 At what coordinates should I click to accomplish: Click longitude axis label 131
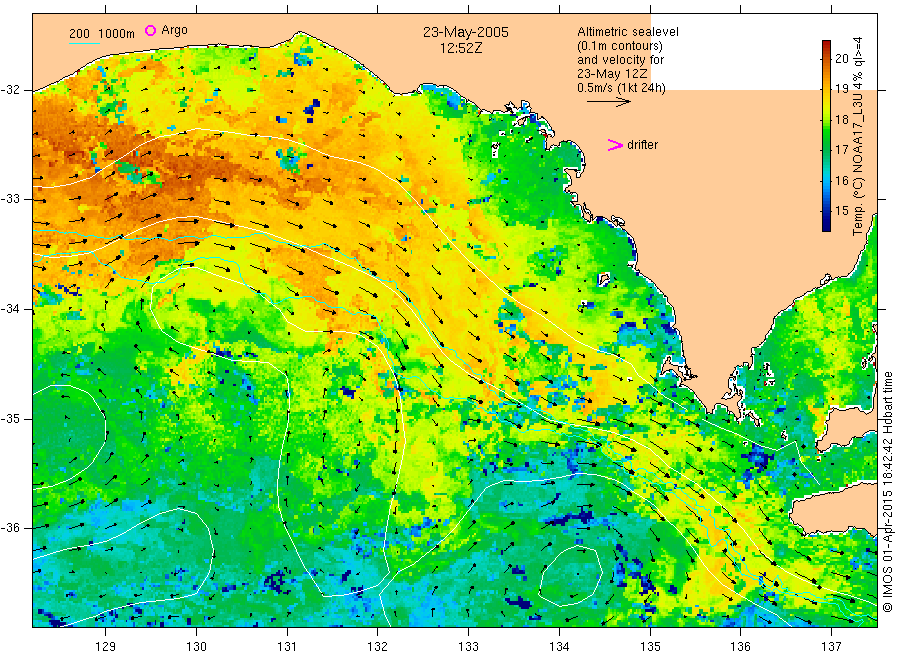tap(287, 647)
